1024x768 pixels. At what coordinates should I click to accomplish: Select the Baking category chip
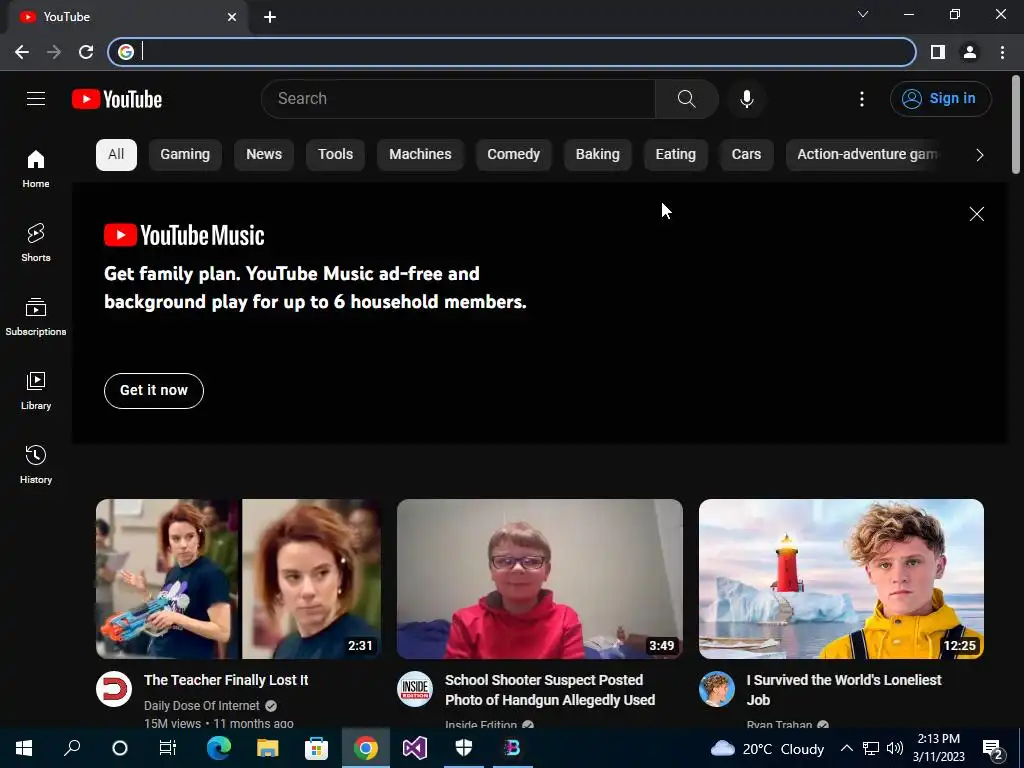click(x=598, y=155)
